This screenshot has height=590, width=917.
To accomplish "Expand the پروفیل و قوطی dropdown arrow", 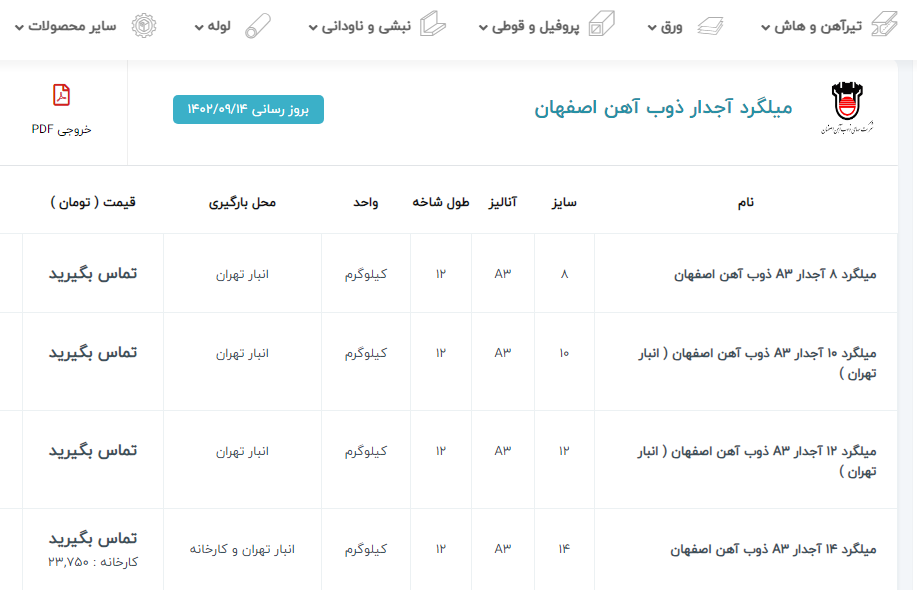I will [x=483, y=27].
